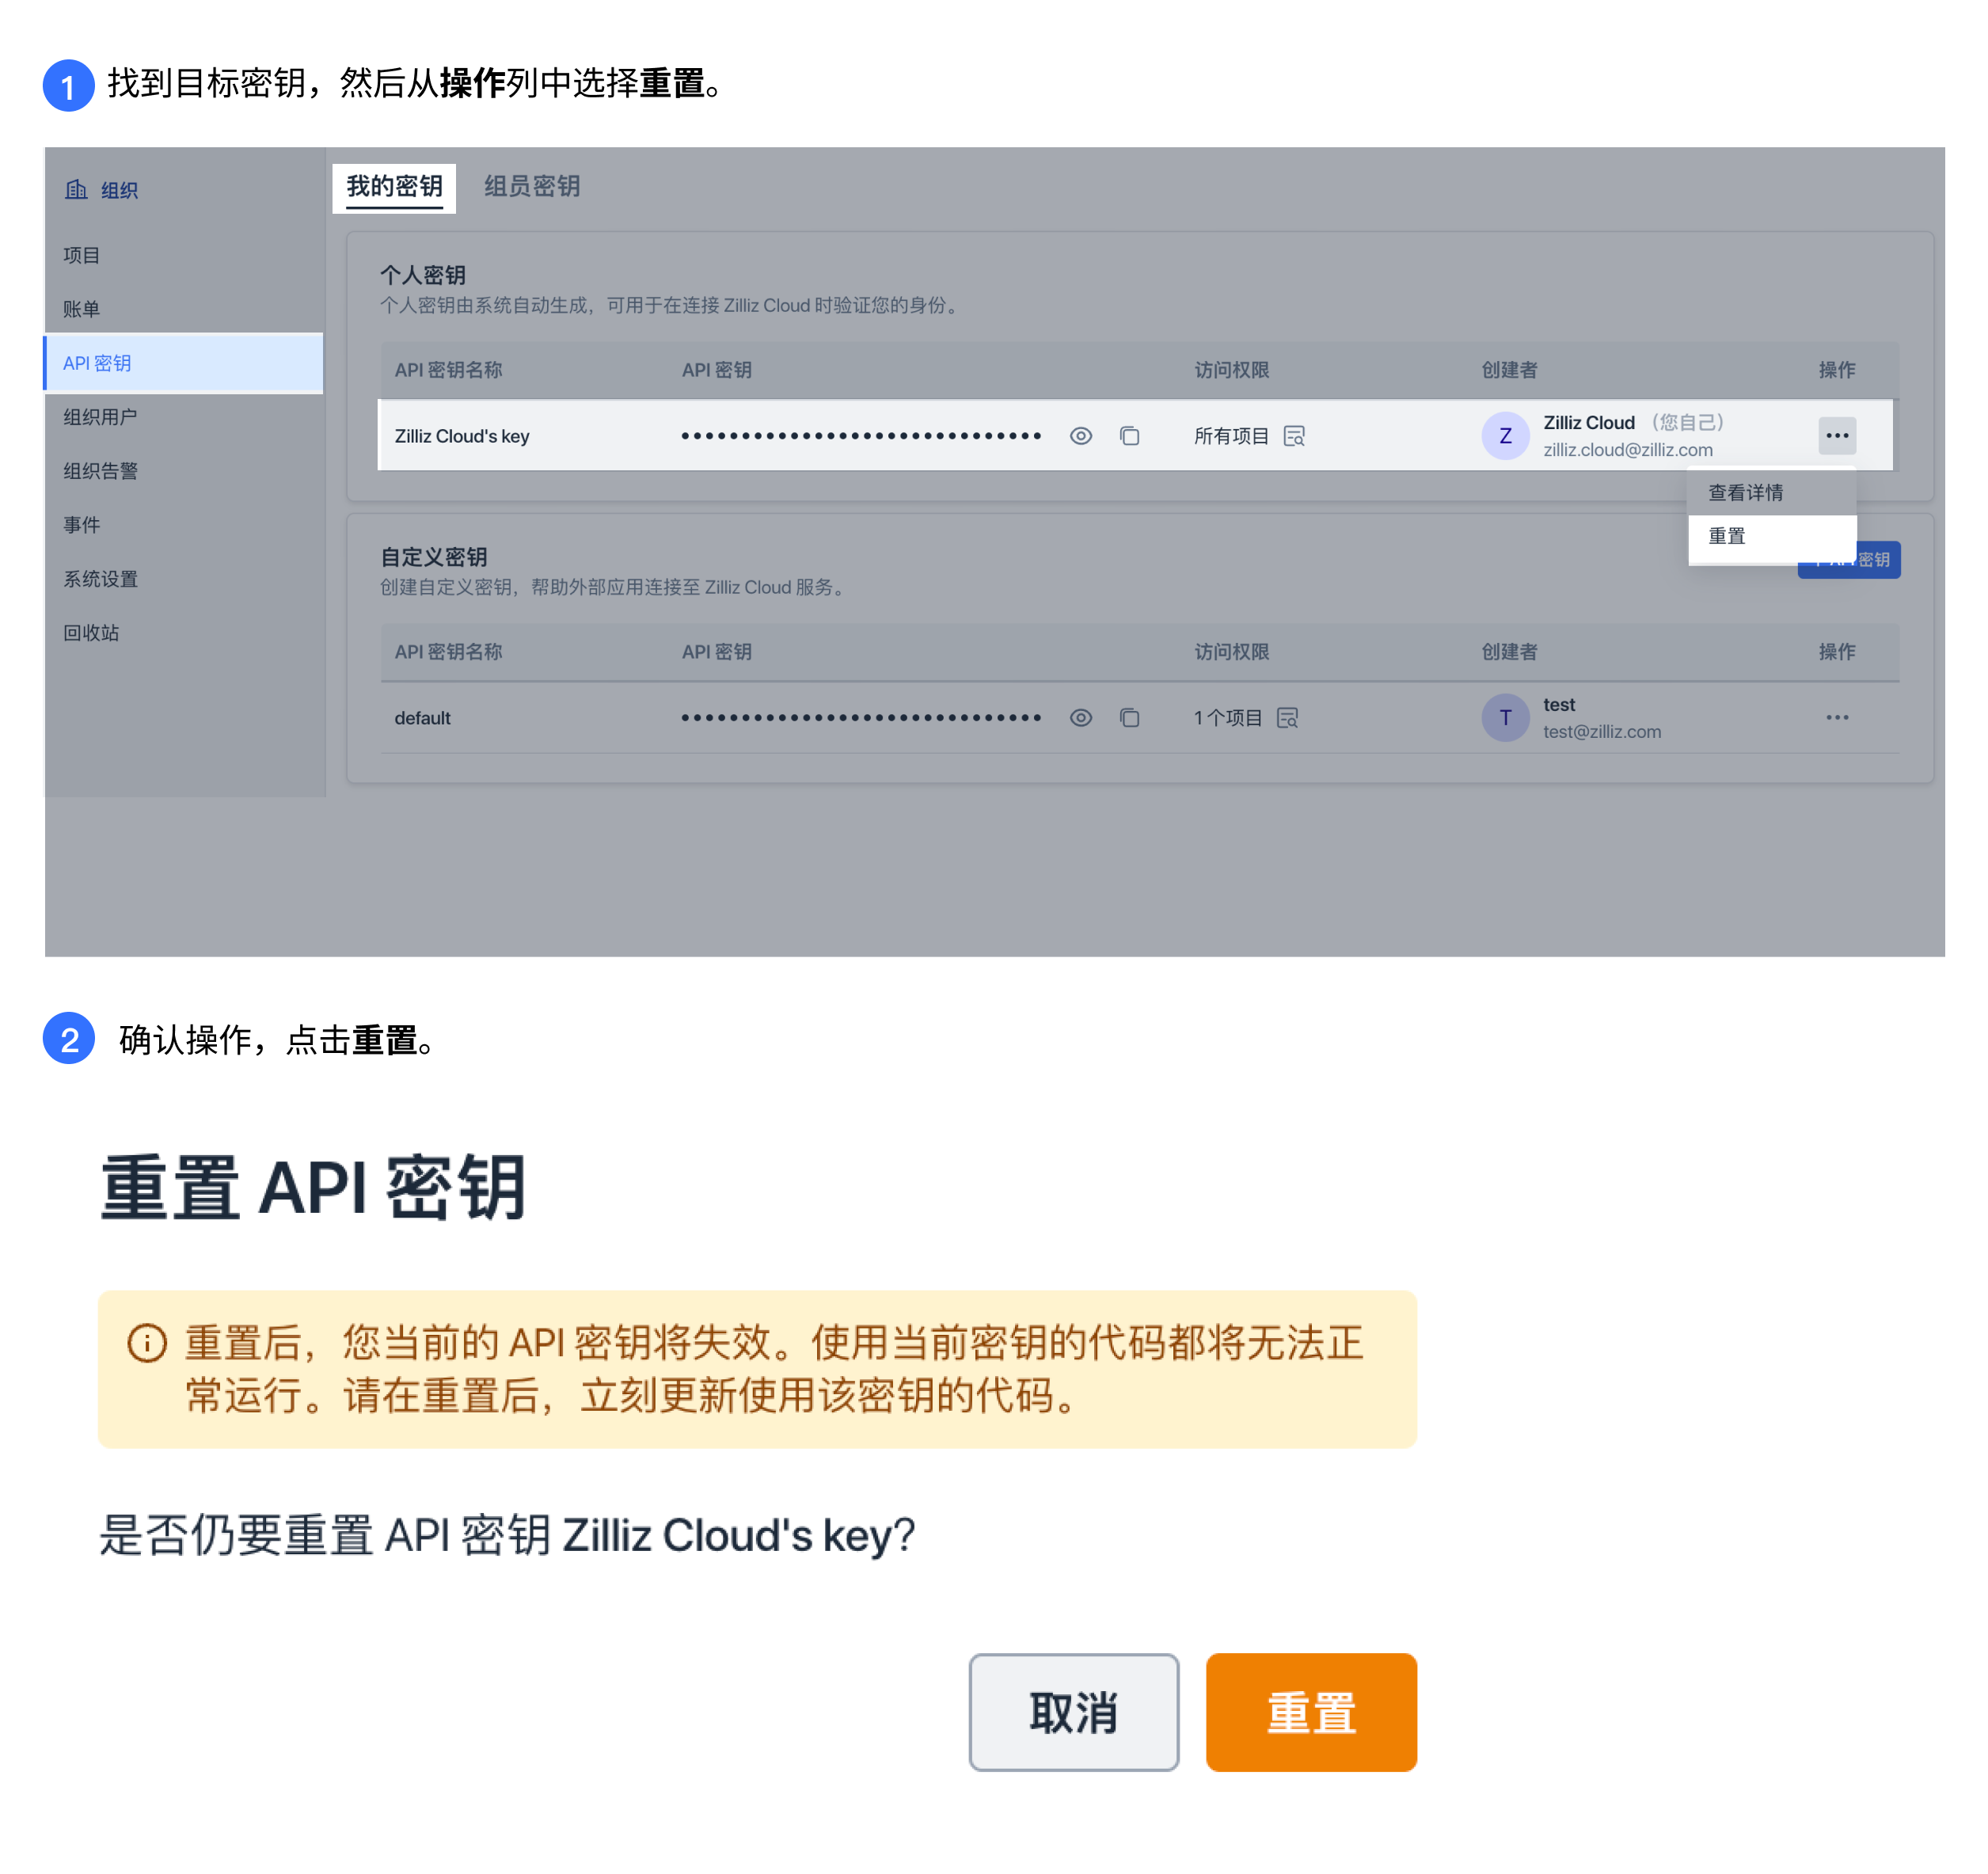This screenshot has height=1874, width=1988.
Task: Open access details icon next to 1个项目
Action: pos(1287,718)
